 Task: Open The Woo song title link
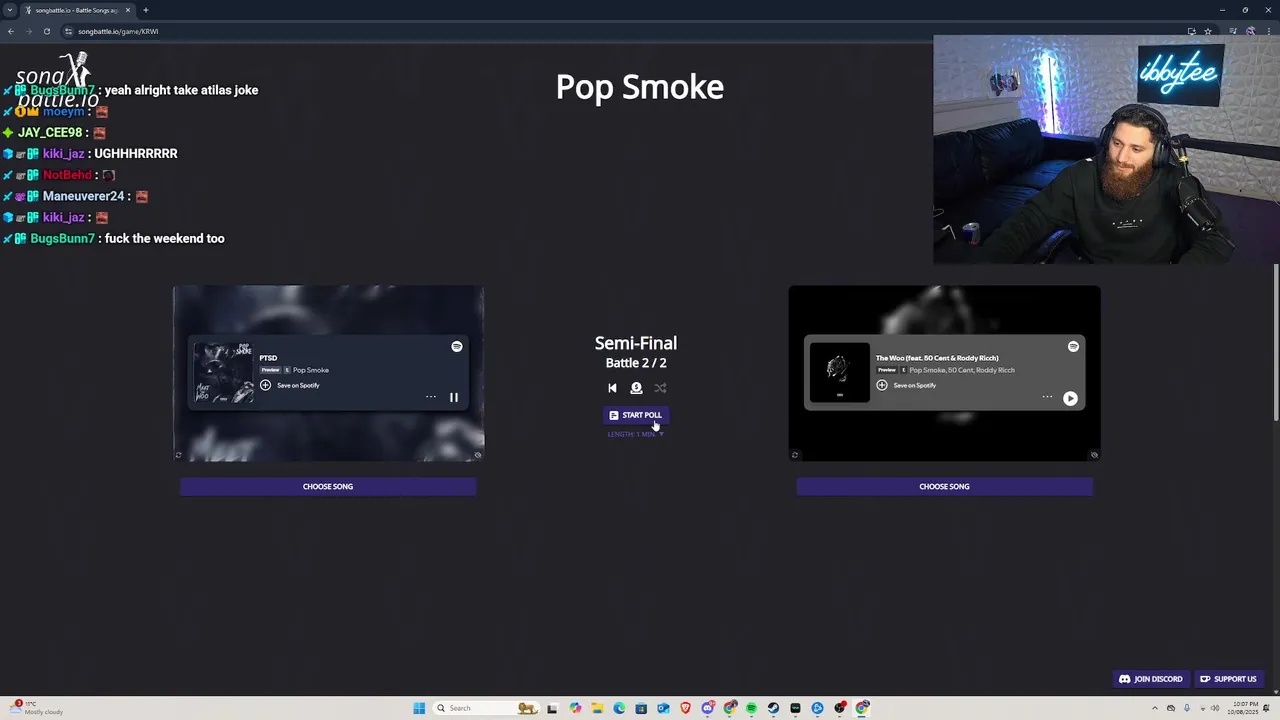[937, 358]
